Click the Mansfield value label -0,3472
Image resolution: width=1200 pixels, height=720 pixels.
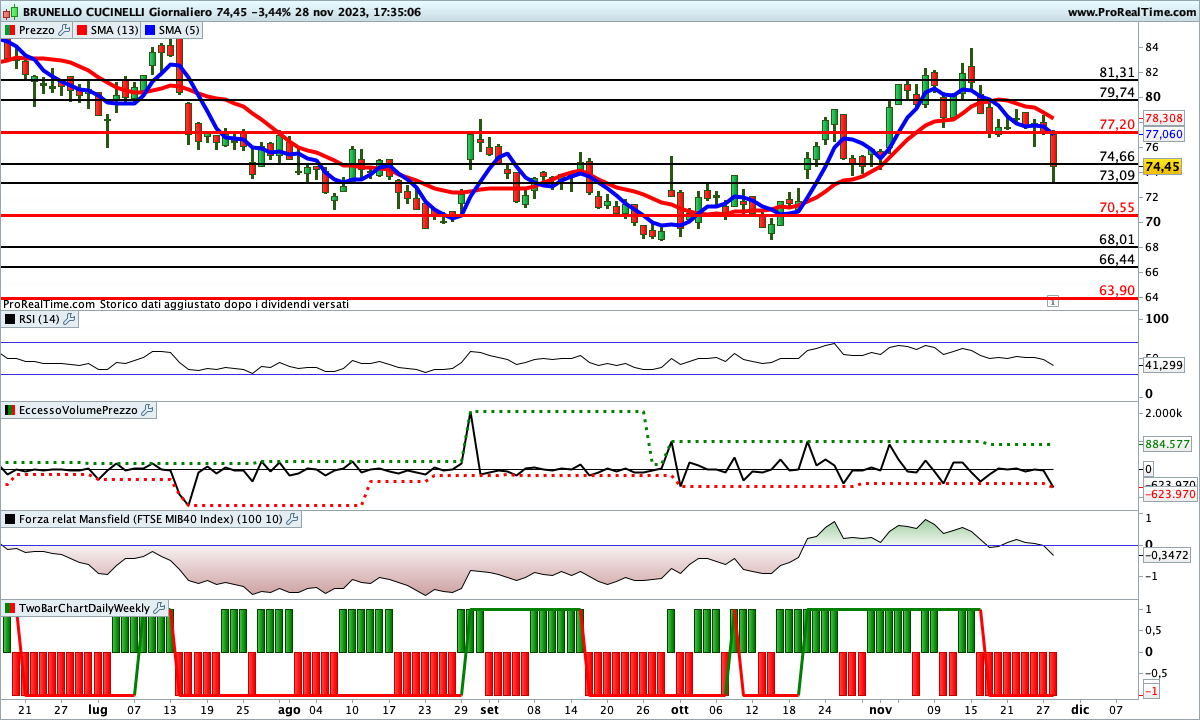click(1167, 553)
